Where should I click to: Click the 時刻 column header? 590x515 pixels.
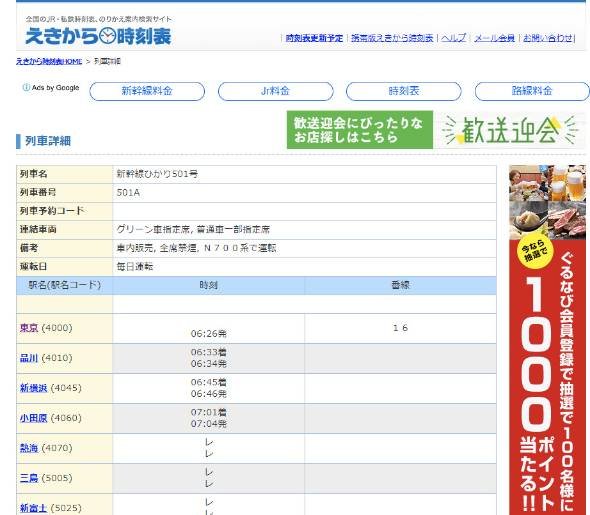[x=208, y=285]
